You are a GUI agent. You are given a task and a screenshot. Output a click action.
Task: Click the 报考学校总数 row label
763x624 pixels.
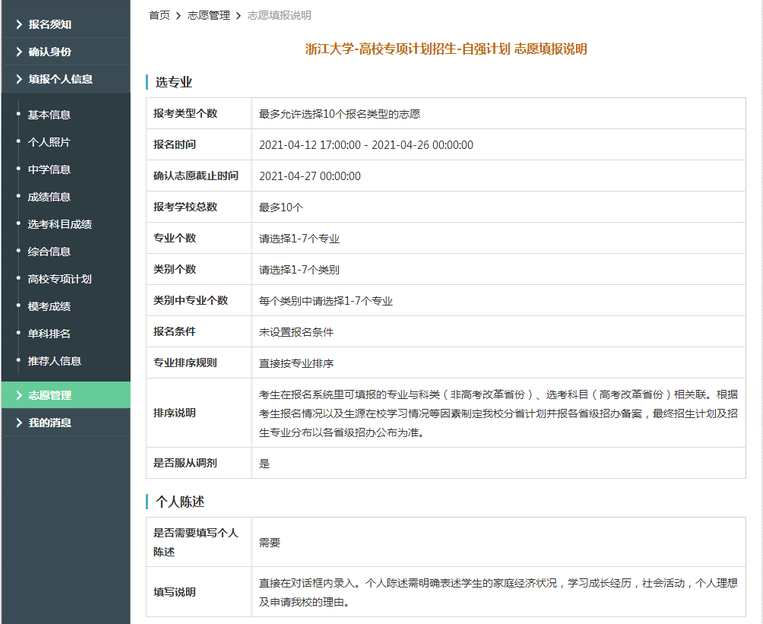click(185, 207)
